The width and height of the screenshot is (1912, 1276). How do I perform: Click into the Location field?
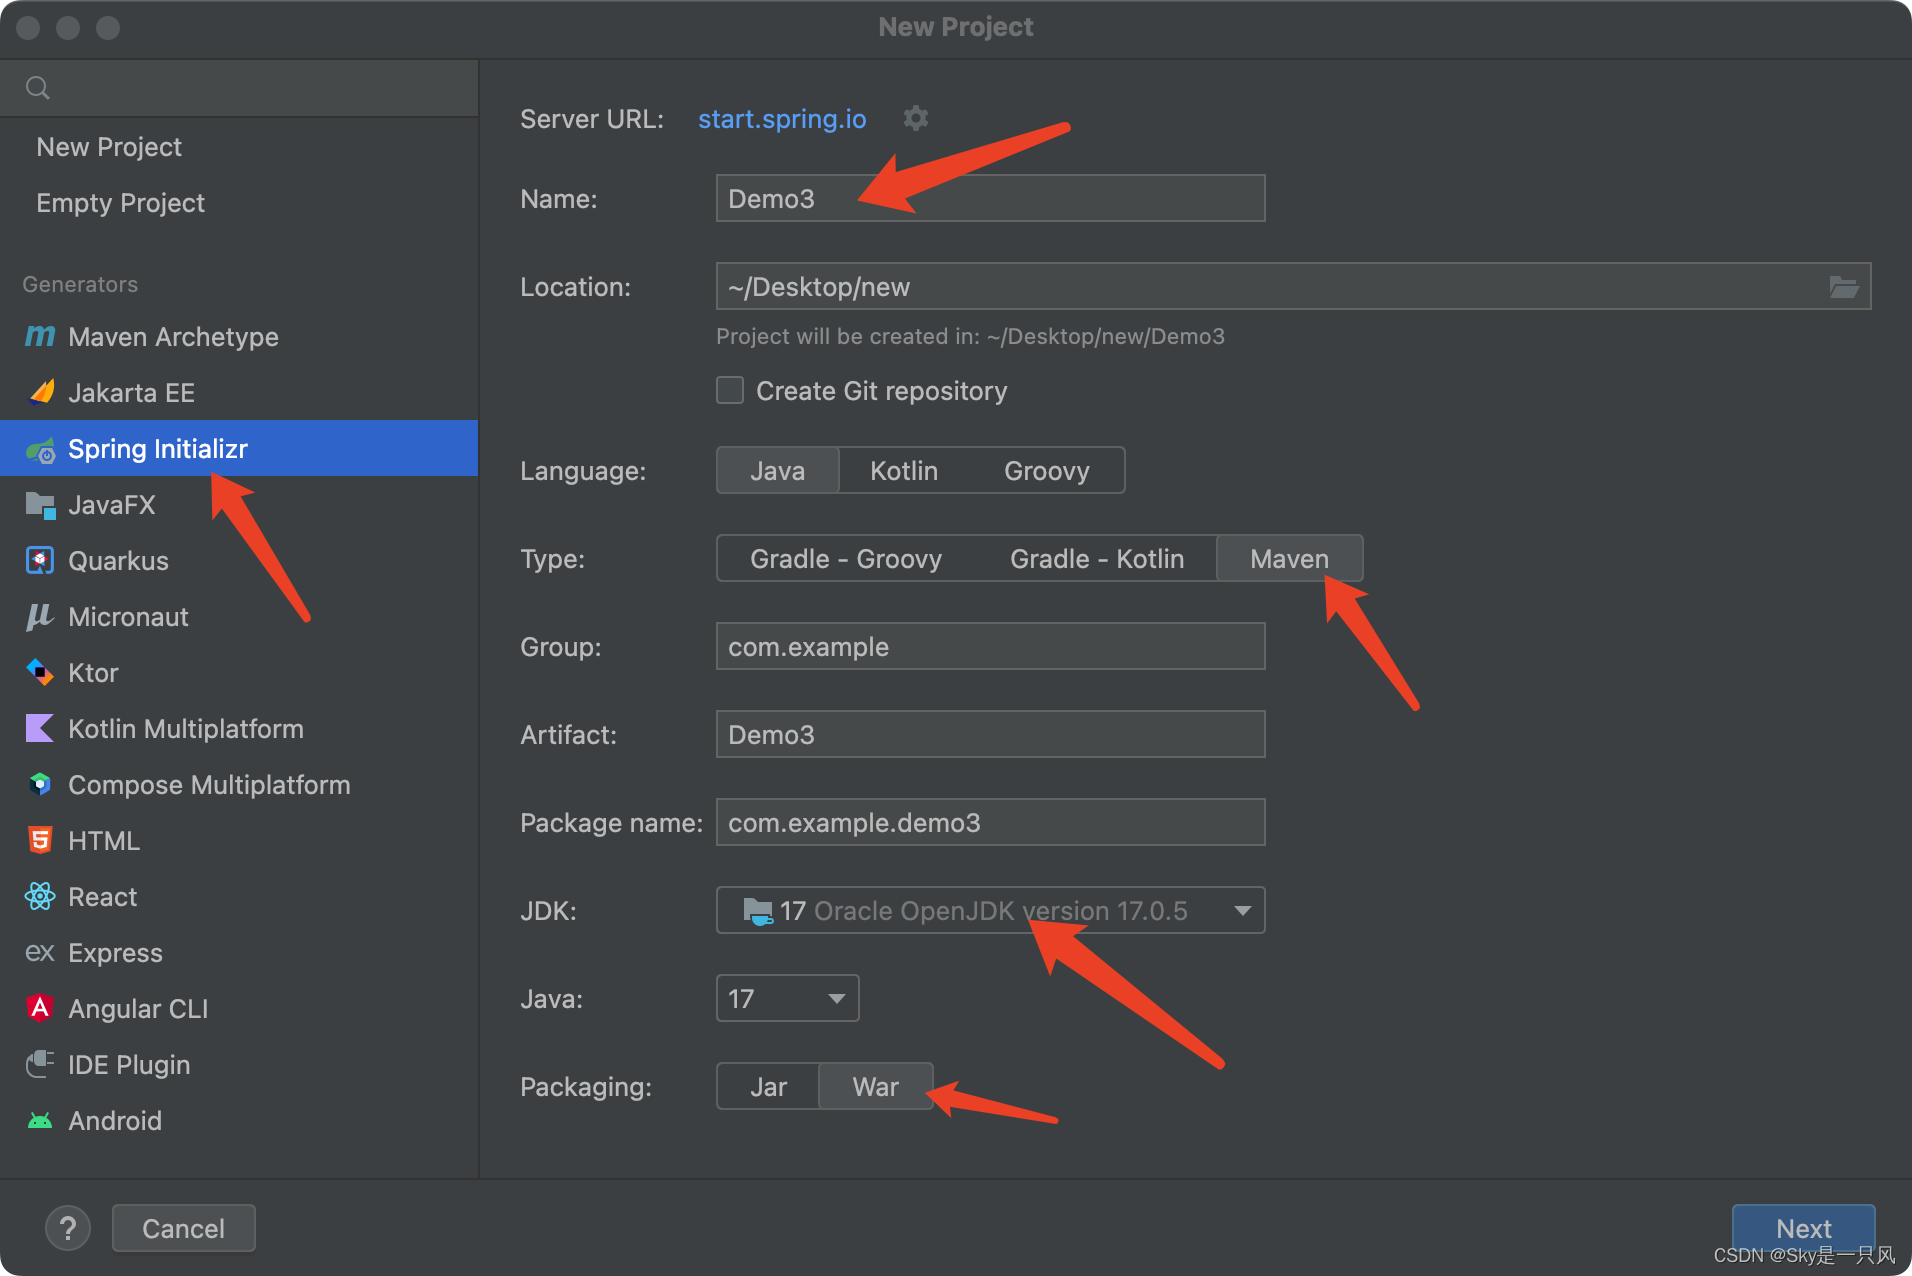1294,287
